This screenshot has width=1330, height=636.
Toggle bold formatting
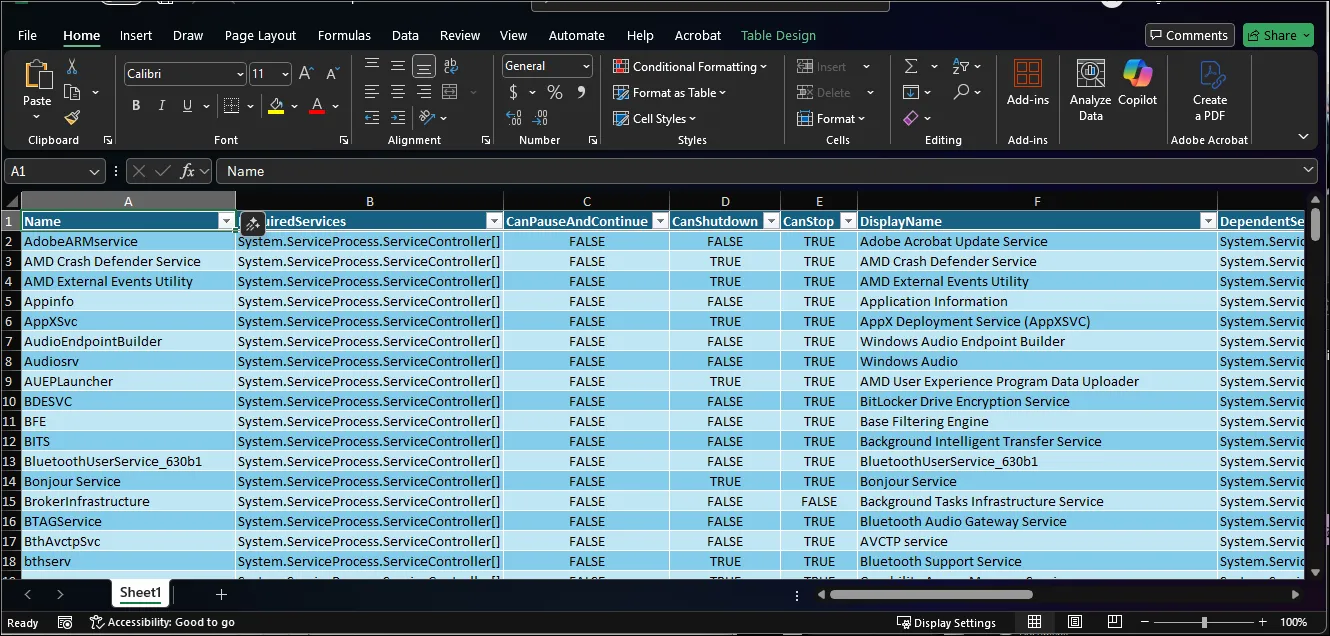tap(135, 104)
